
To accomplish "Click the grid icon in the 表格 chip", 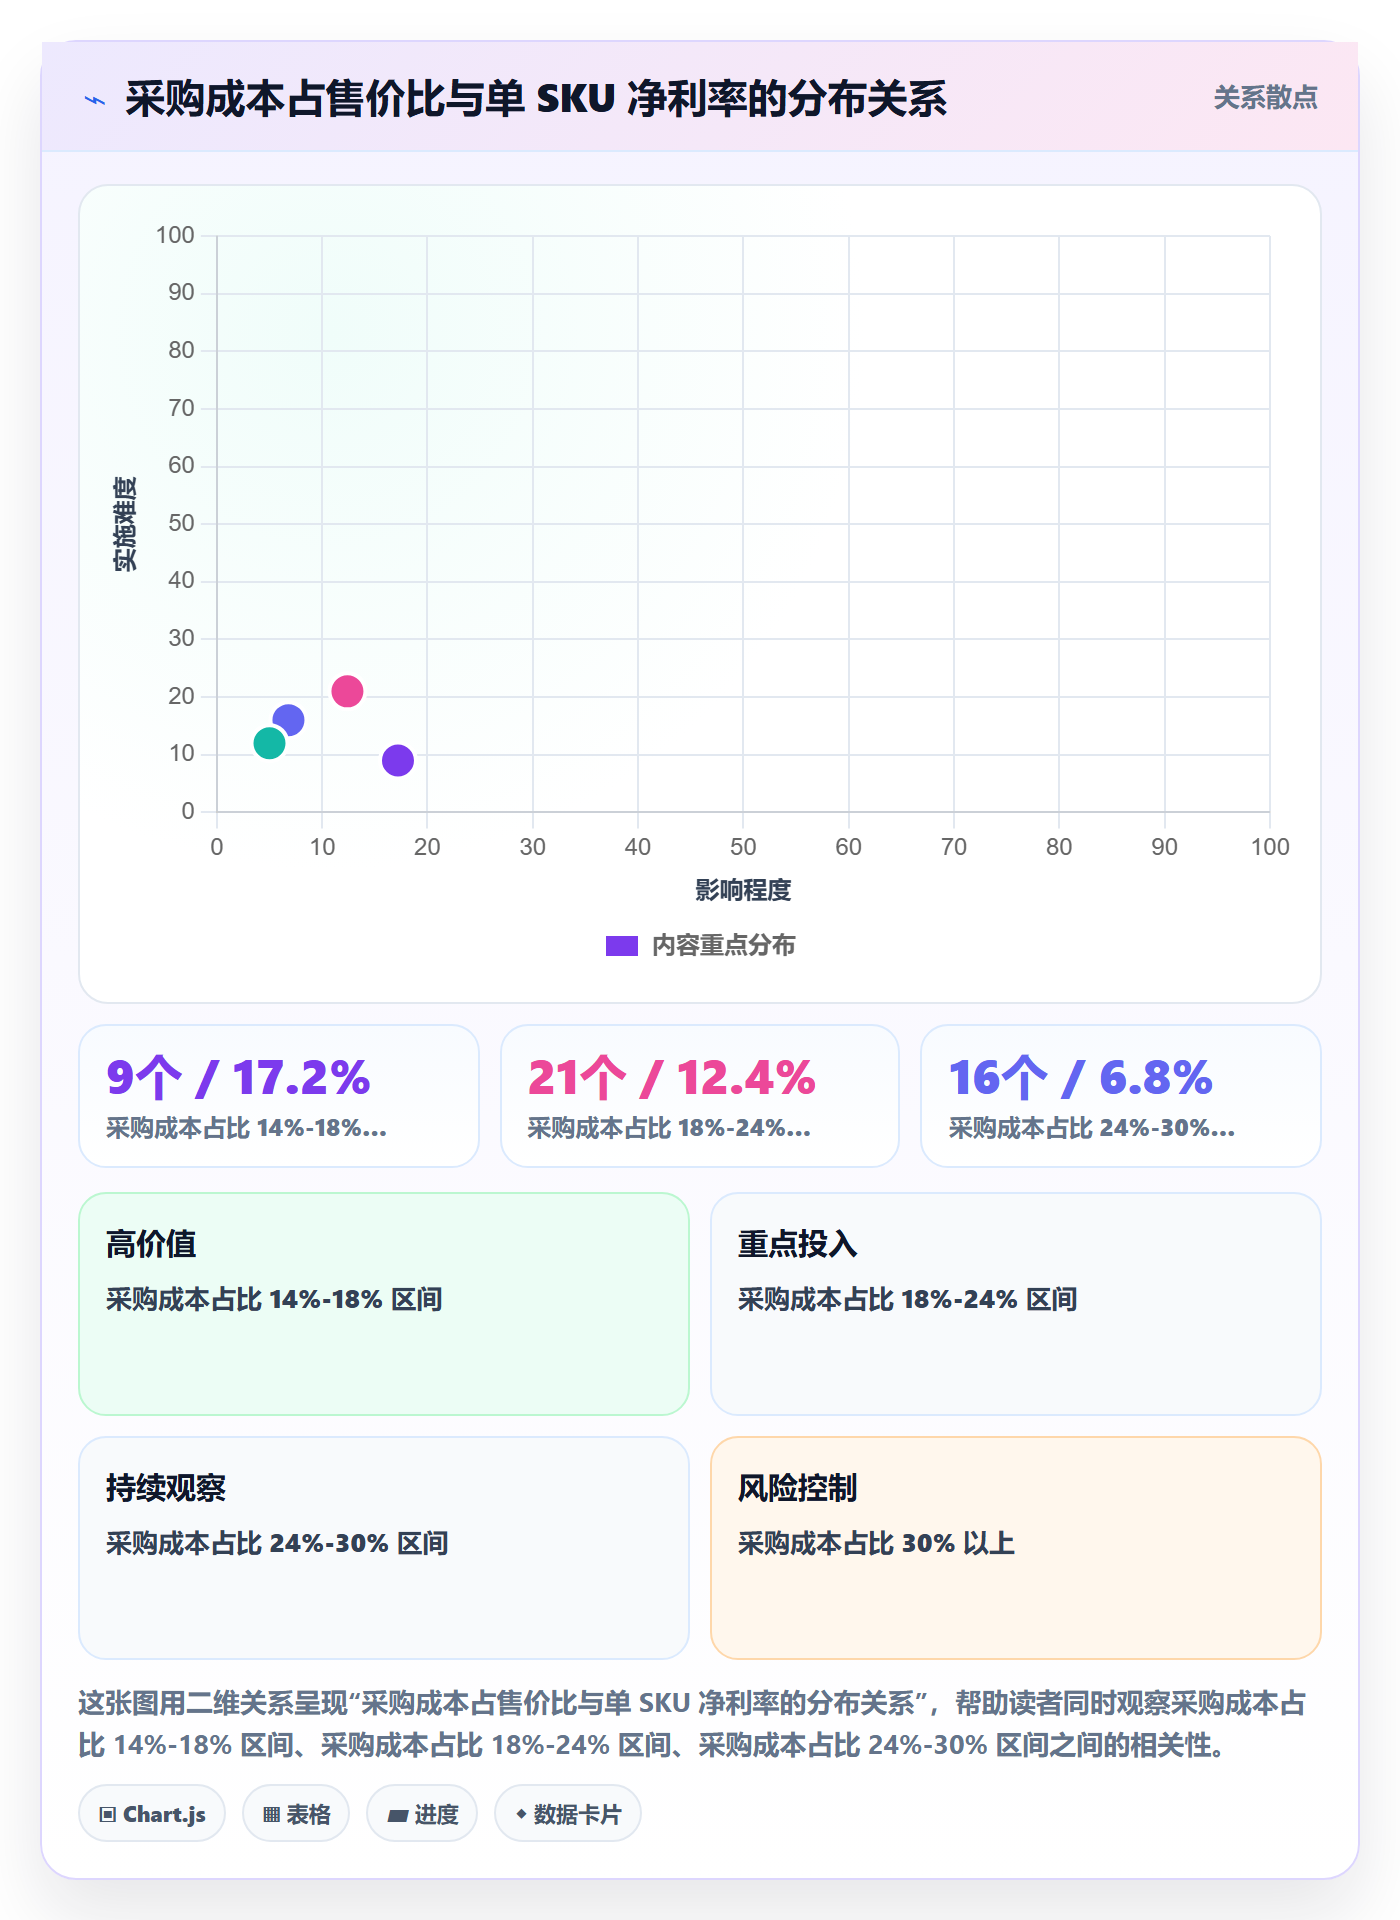I will (x=271, y=1815).
